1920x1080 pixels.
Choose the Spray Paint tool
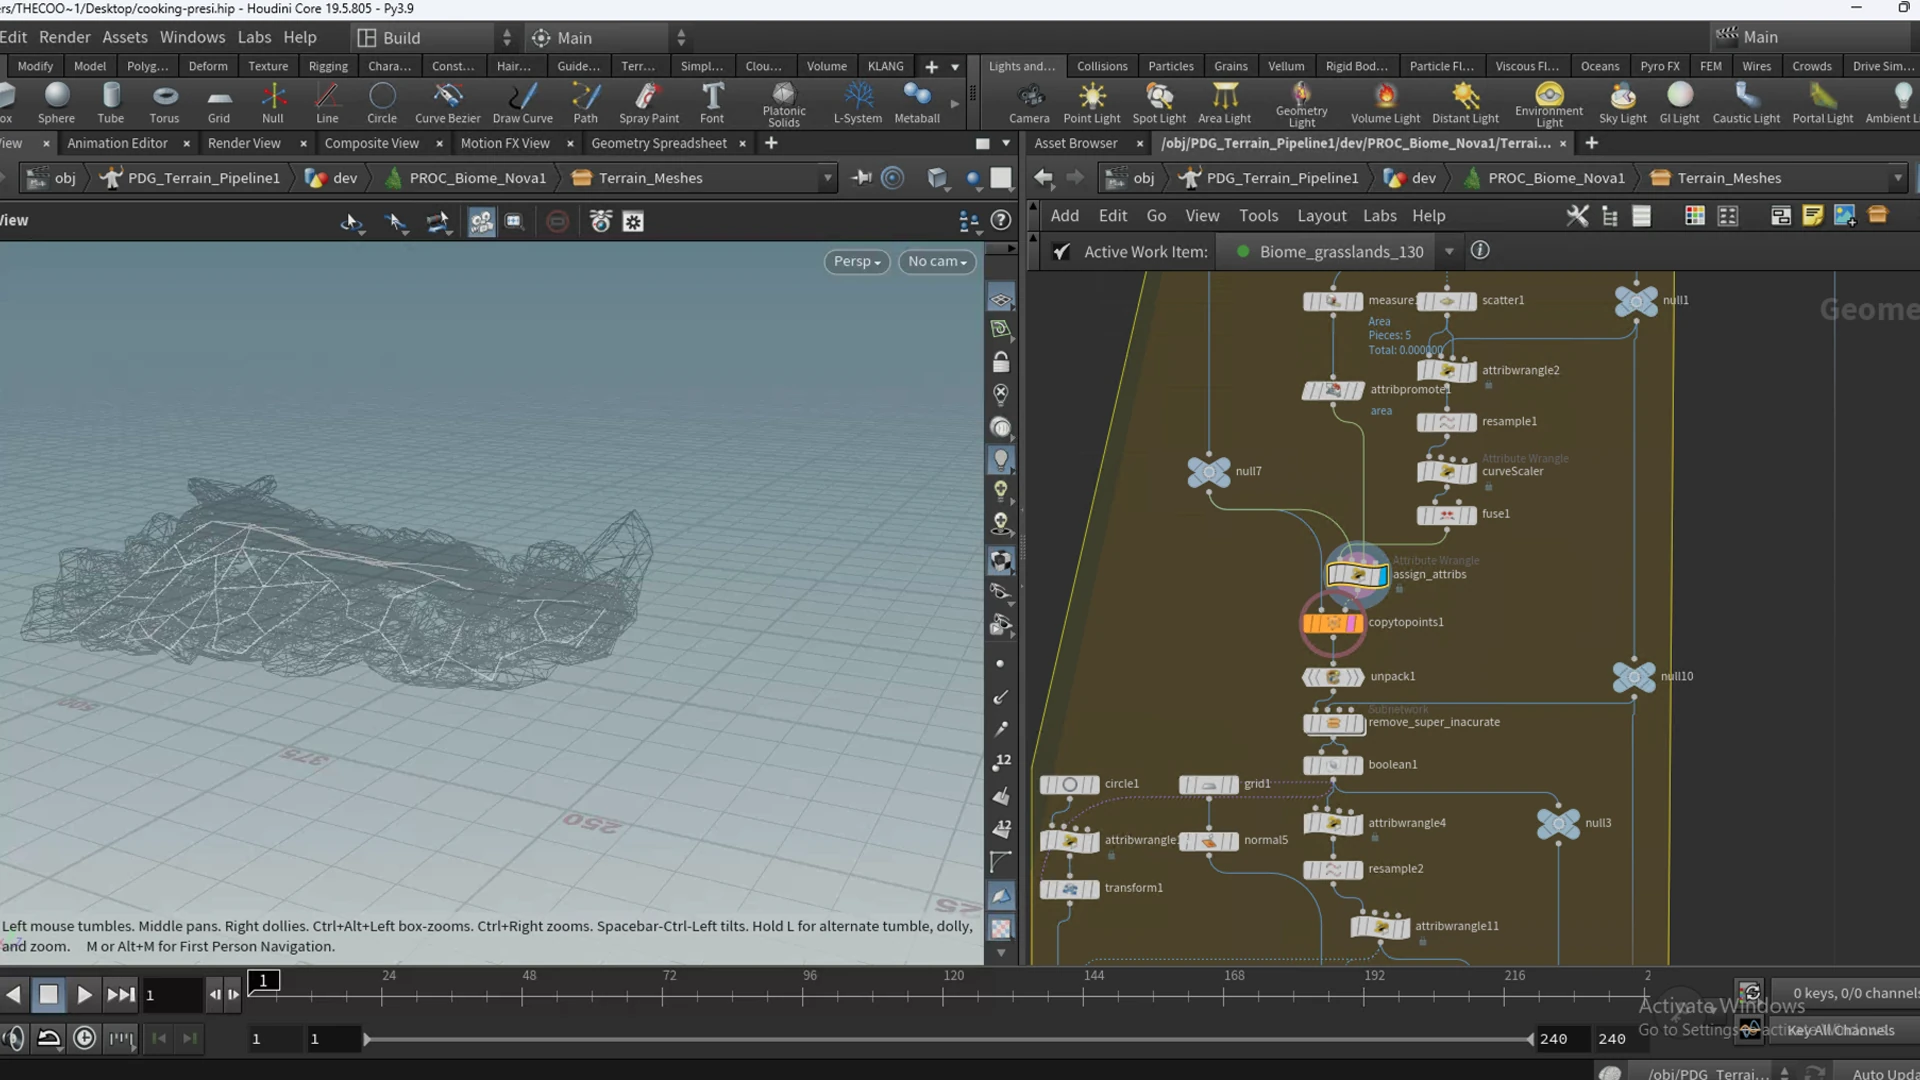pyautogui.click(x=648, y=103)
